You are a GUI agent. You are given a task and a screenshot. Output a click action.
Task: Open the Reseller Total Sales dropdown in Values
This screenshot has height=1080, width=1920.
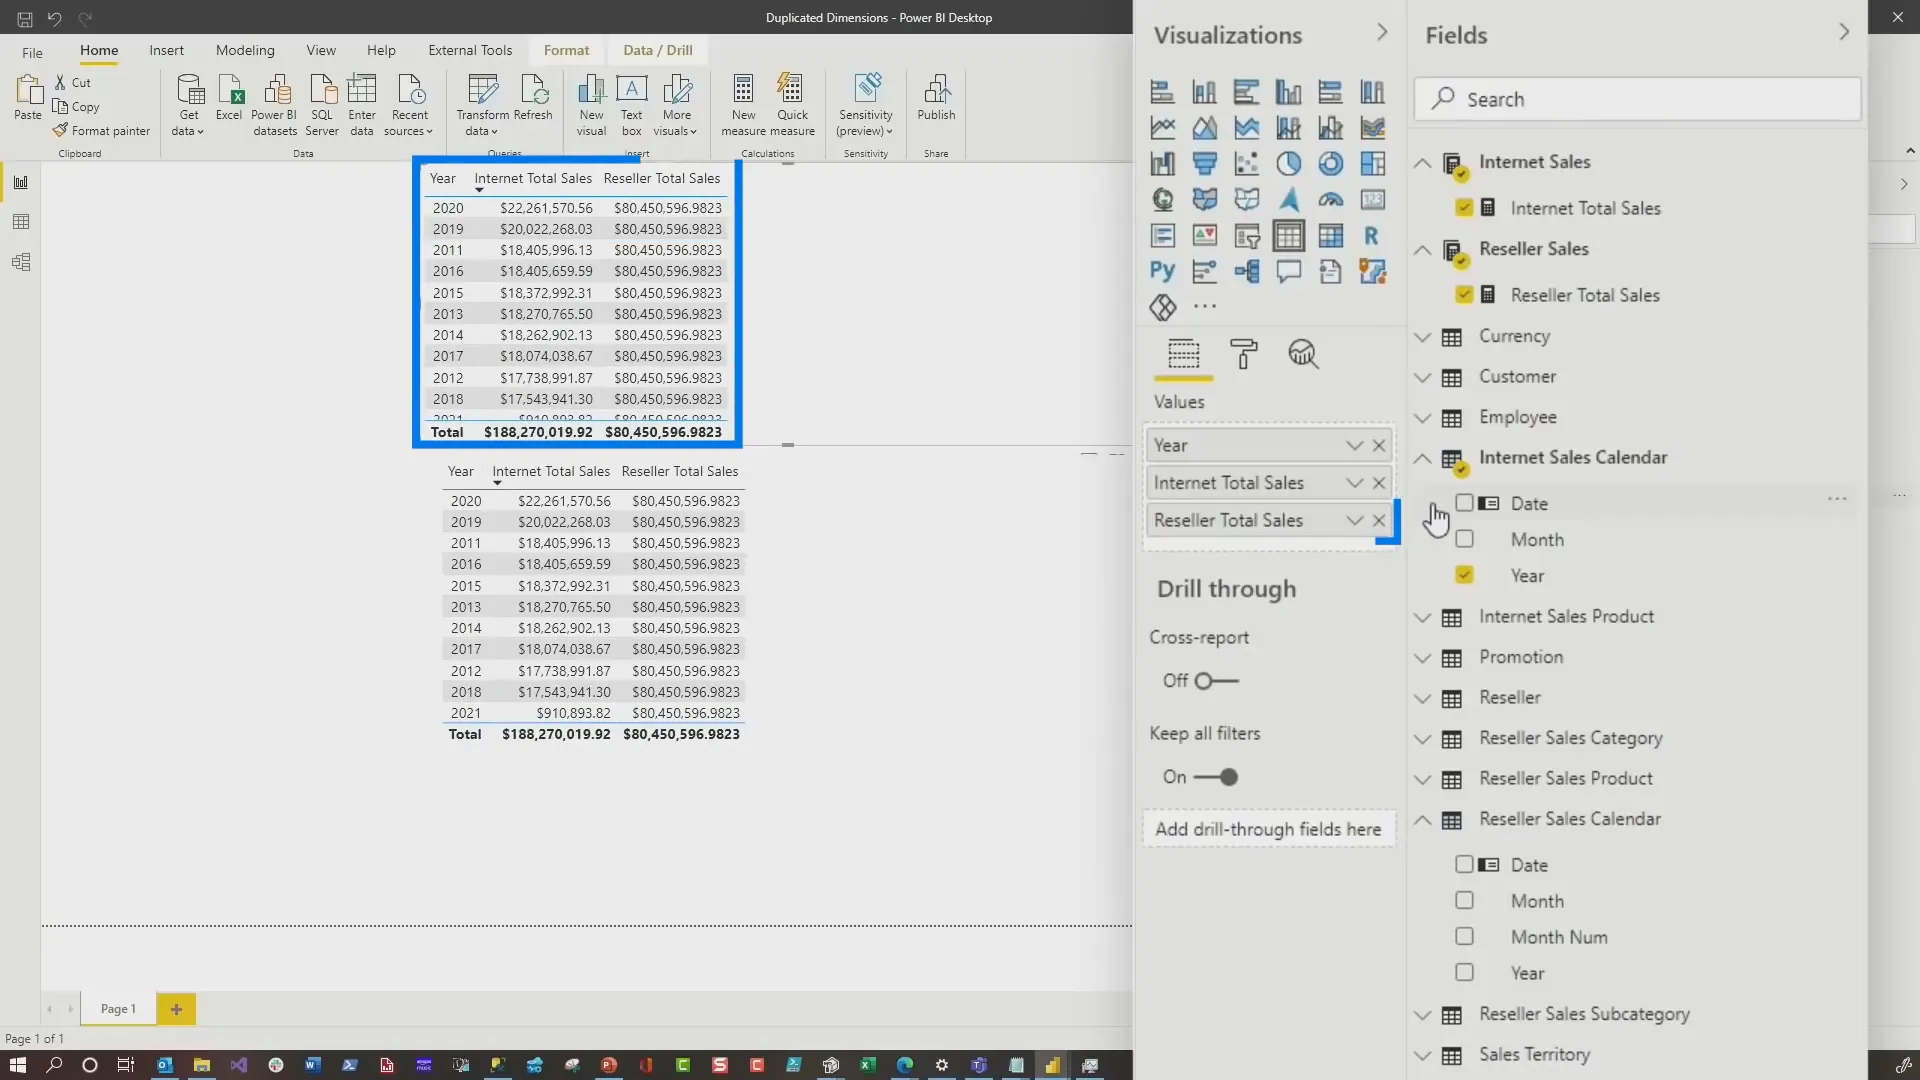point(1355,520)
